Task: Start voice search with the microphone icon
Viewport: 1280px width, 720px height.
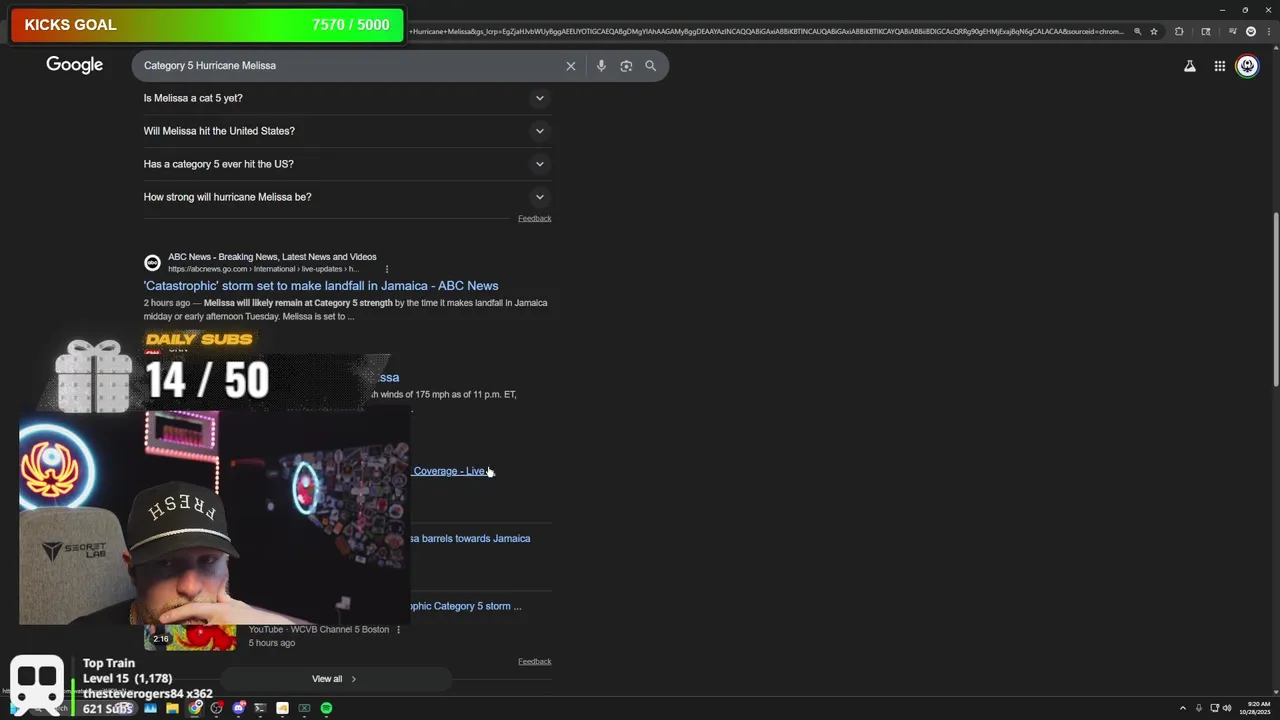Action: tap(601, 66)
